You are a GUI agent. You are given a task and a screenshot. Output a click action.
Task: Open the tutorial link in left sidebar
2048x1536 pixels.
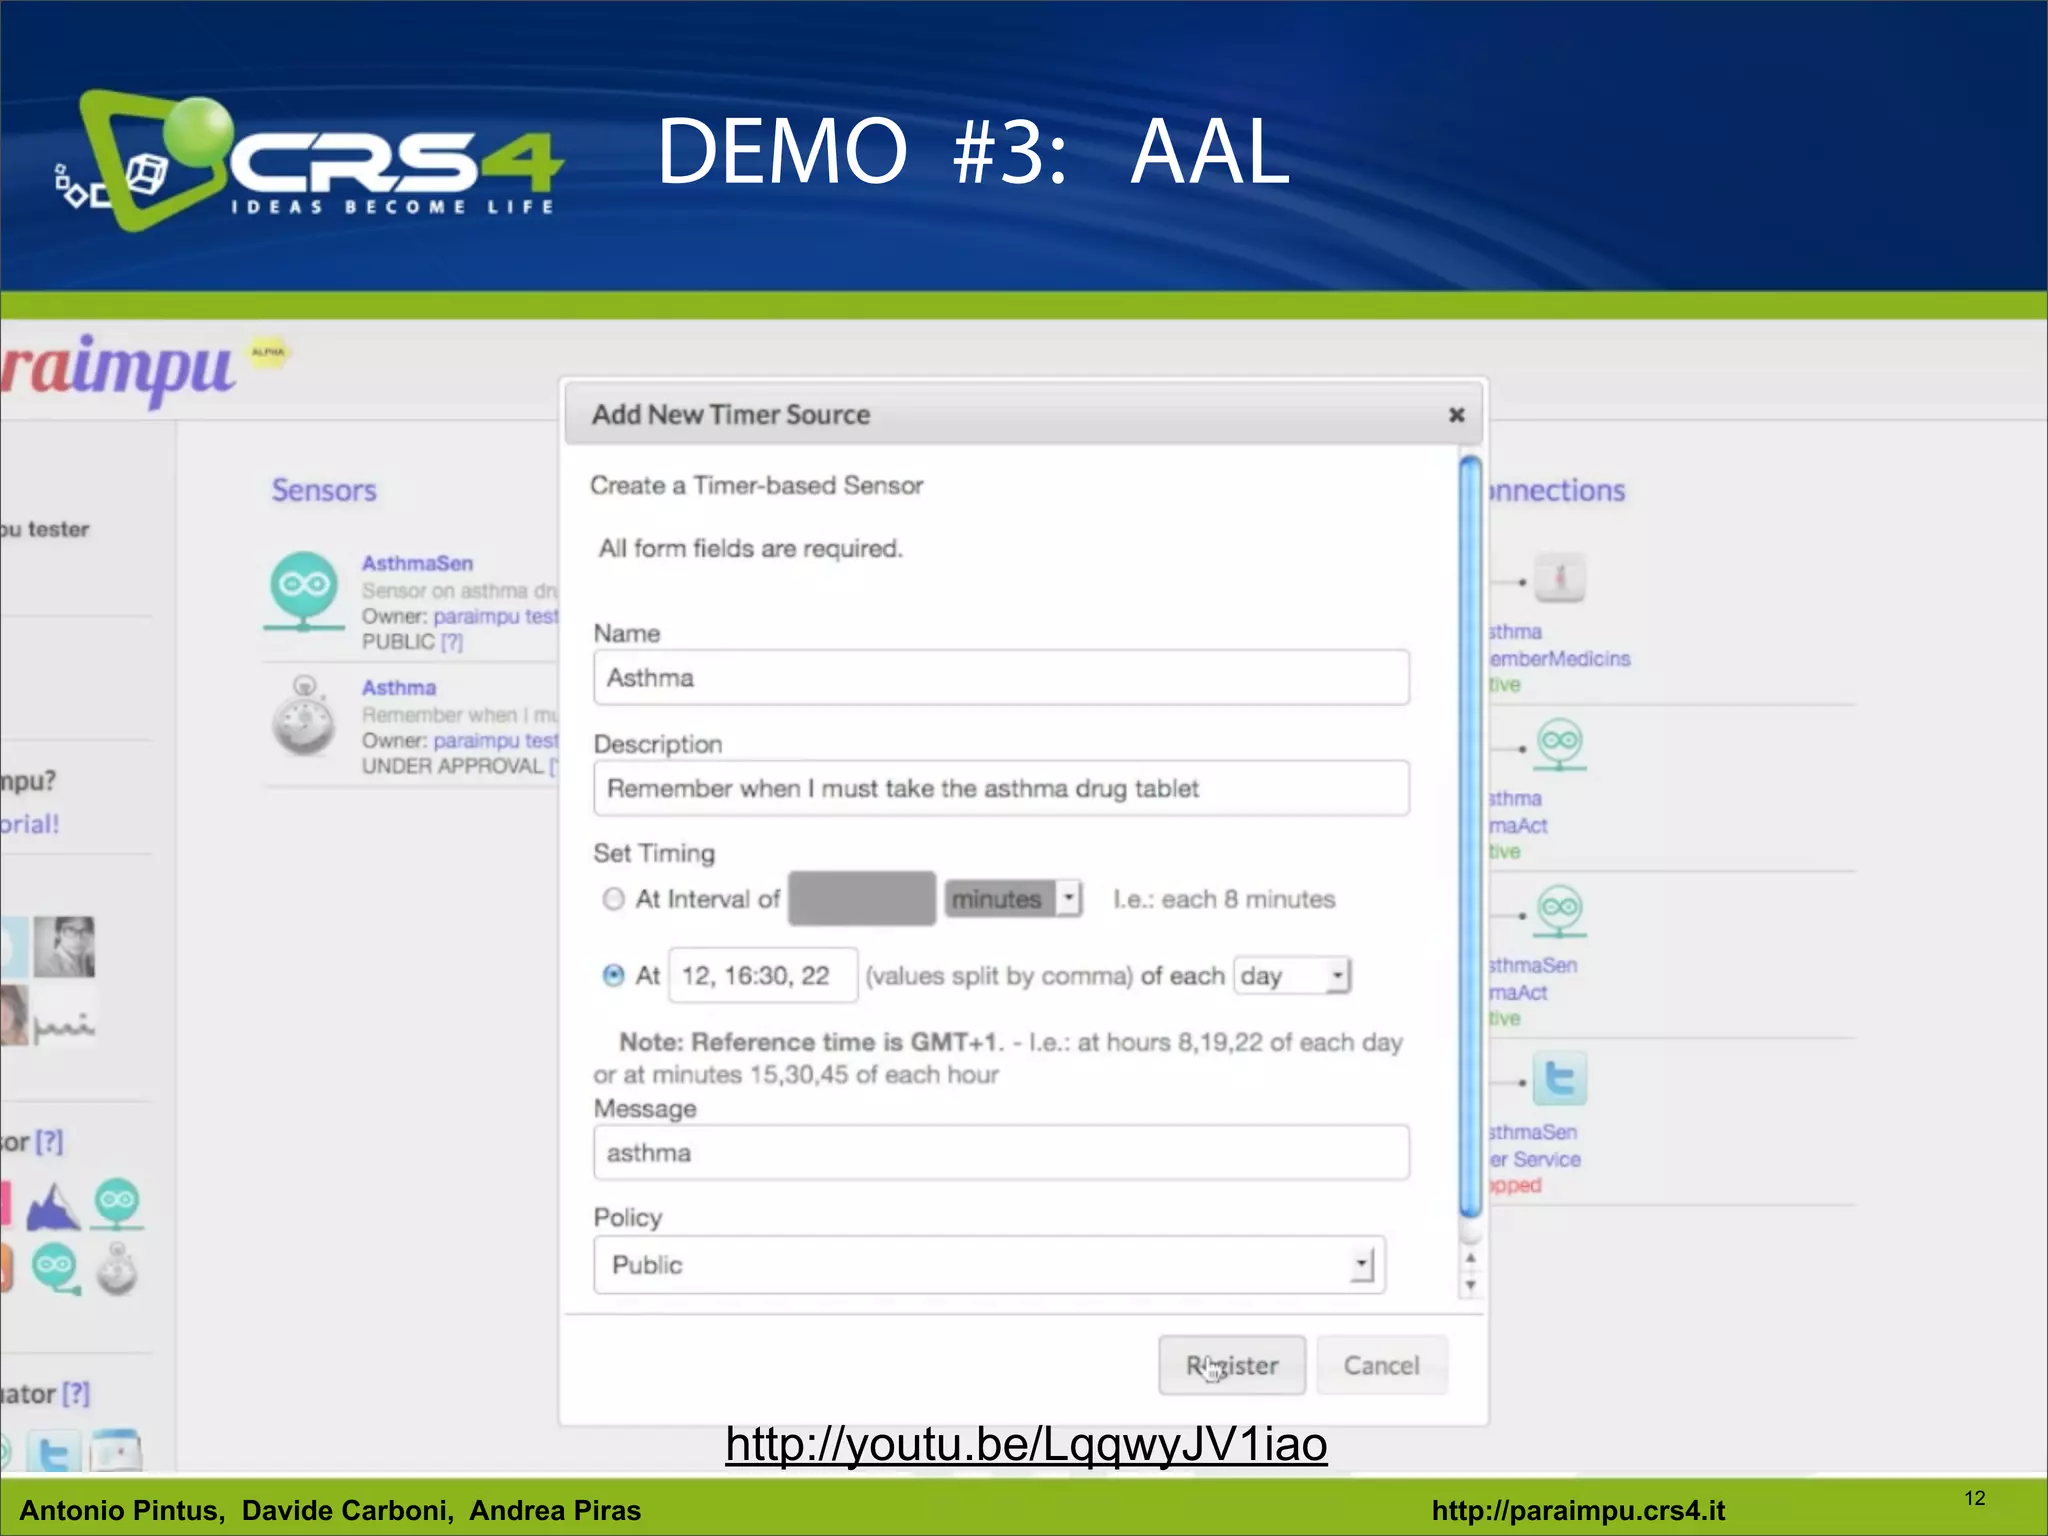pos(30,824)
